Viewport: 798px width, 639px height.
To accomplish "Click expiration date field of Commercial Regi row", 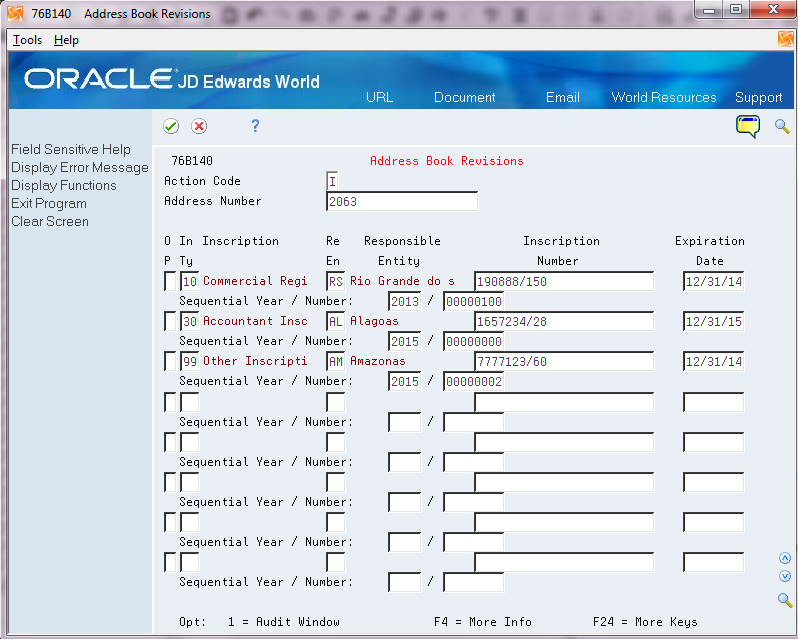I will click(714, 281).
